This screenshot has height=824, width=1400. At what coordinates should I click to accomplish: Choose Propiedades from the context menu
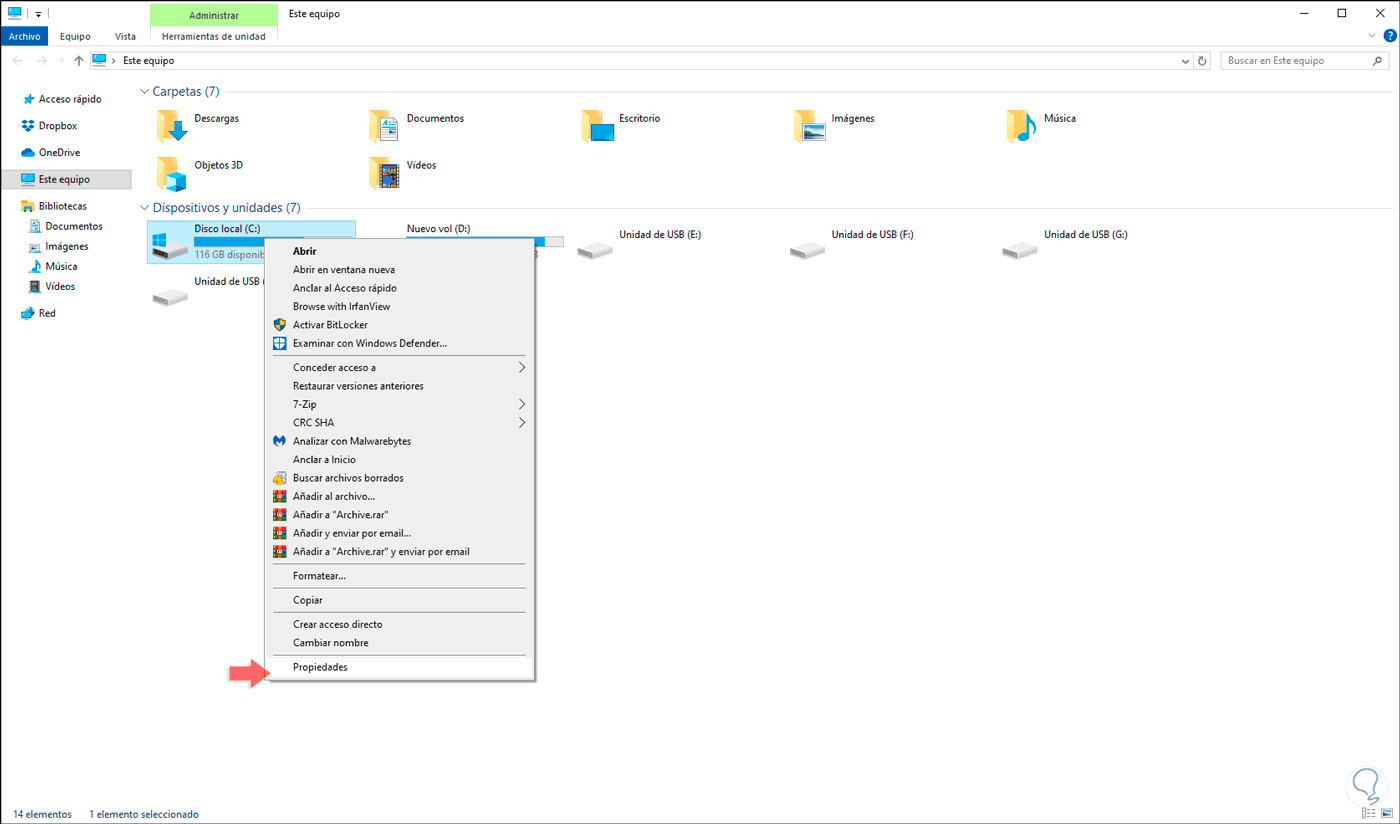click(400, 667)
